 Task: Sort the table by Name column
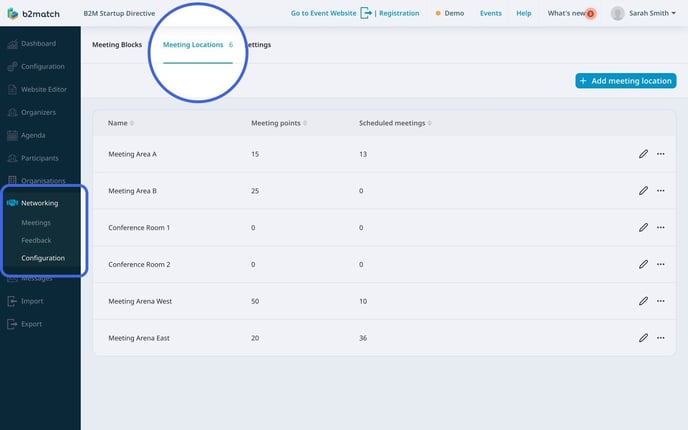coord(120,123)
